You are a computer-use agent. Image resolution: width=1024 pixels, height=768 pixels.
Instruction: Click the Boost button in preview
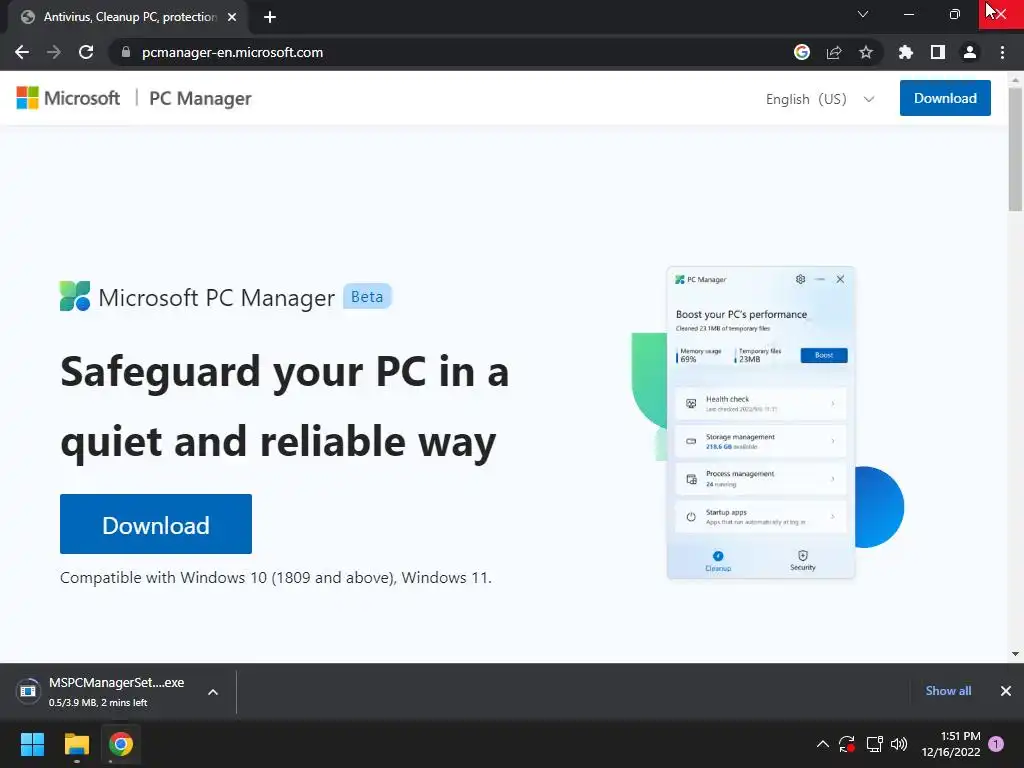pyautogui.click(x=824, y=355)
